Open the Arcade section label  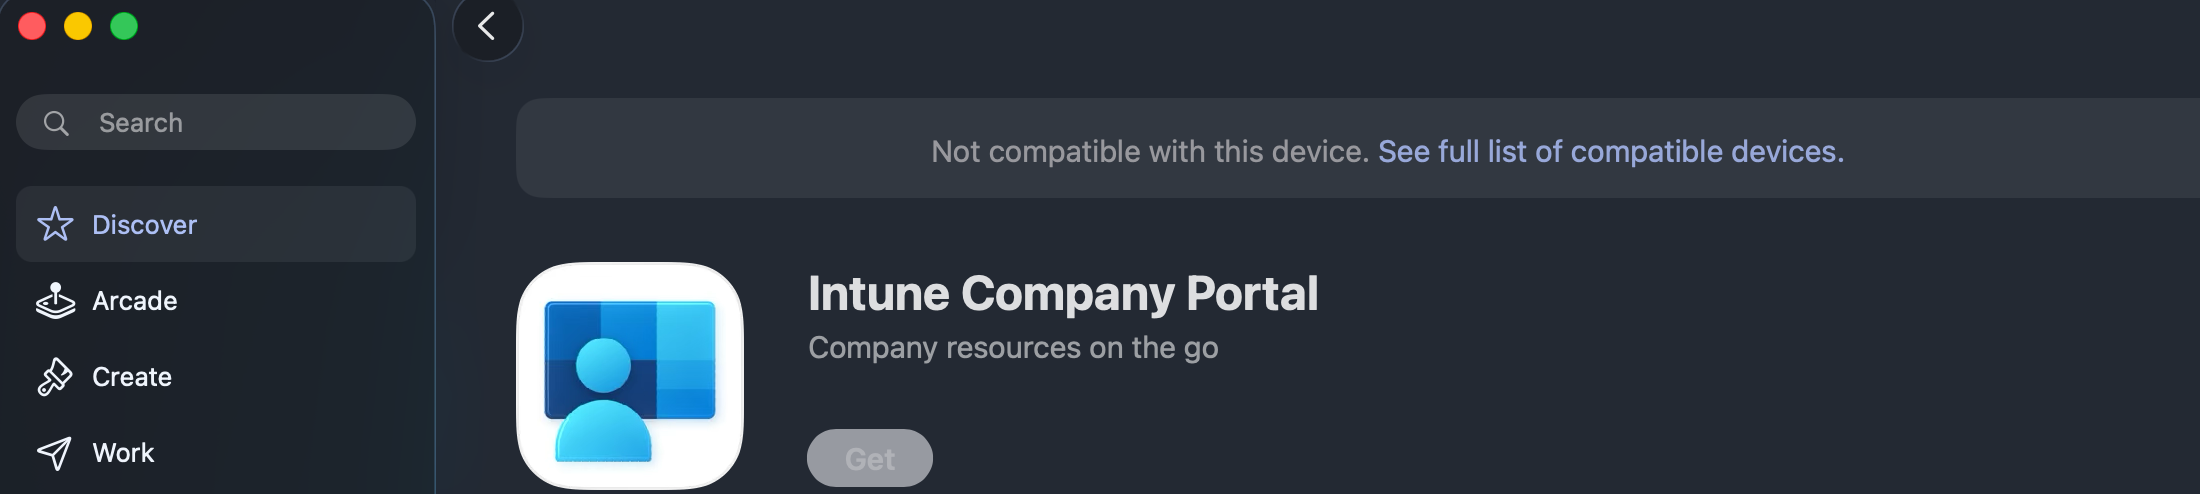(134, 301)
